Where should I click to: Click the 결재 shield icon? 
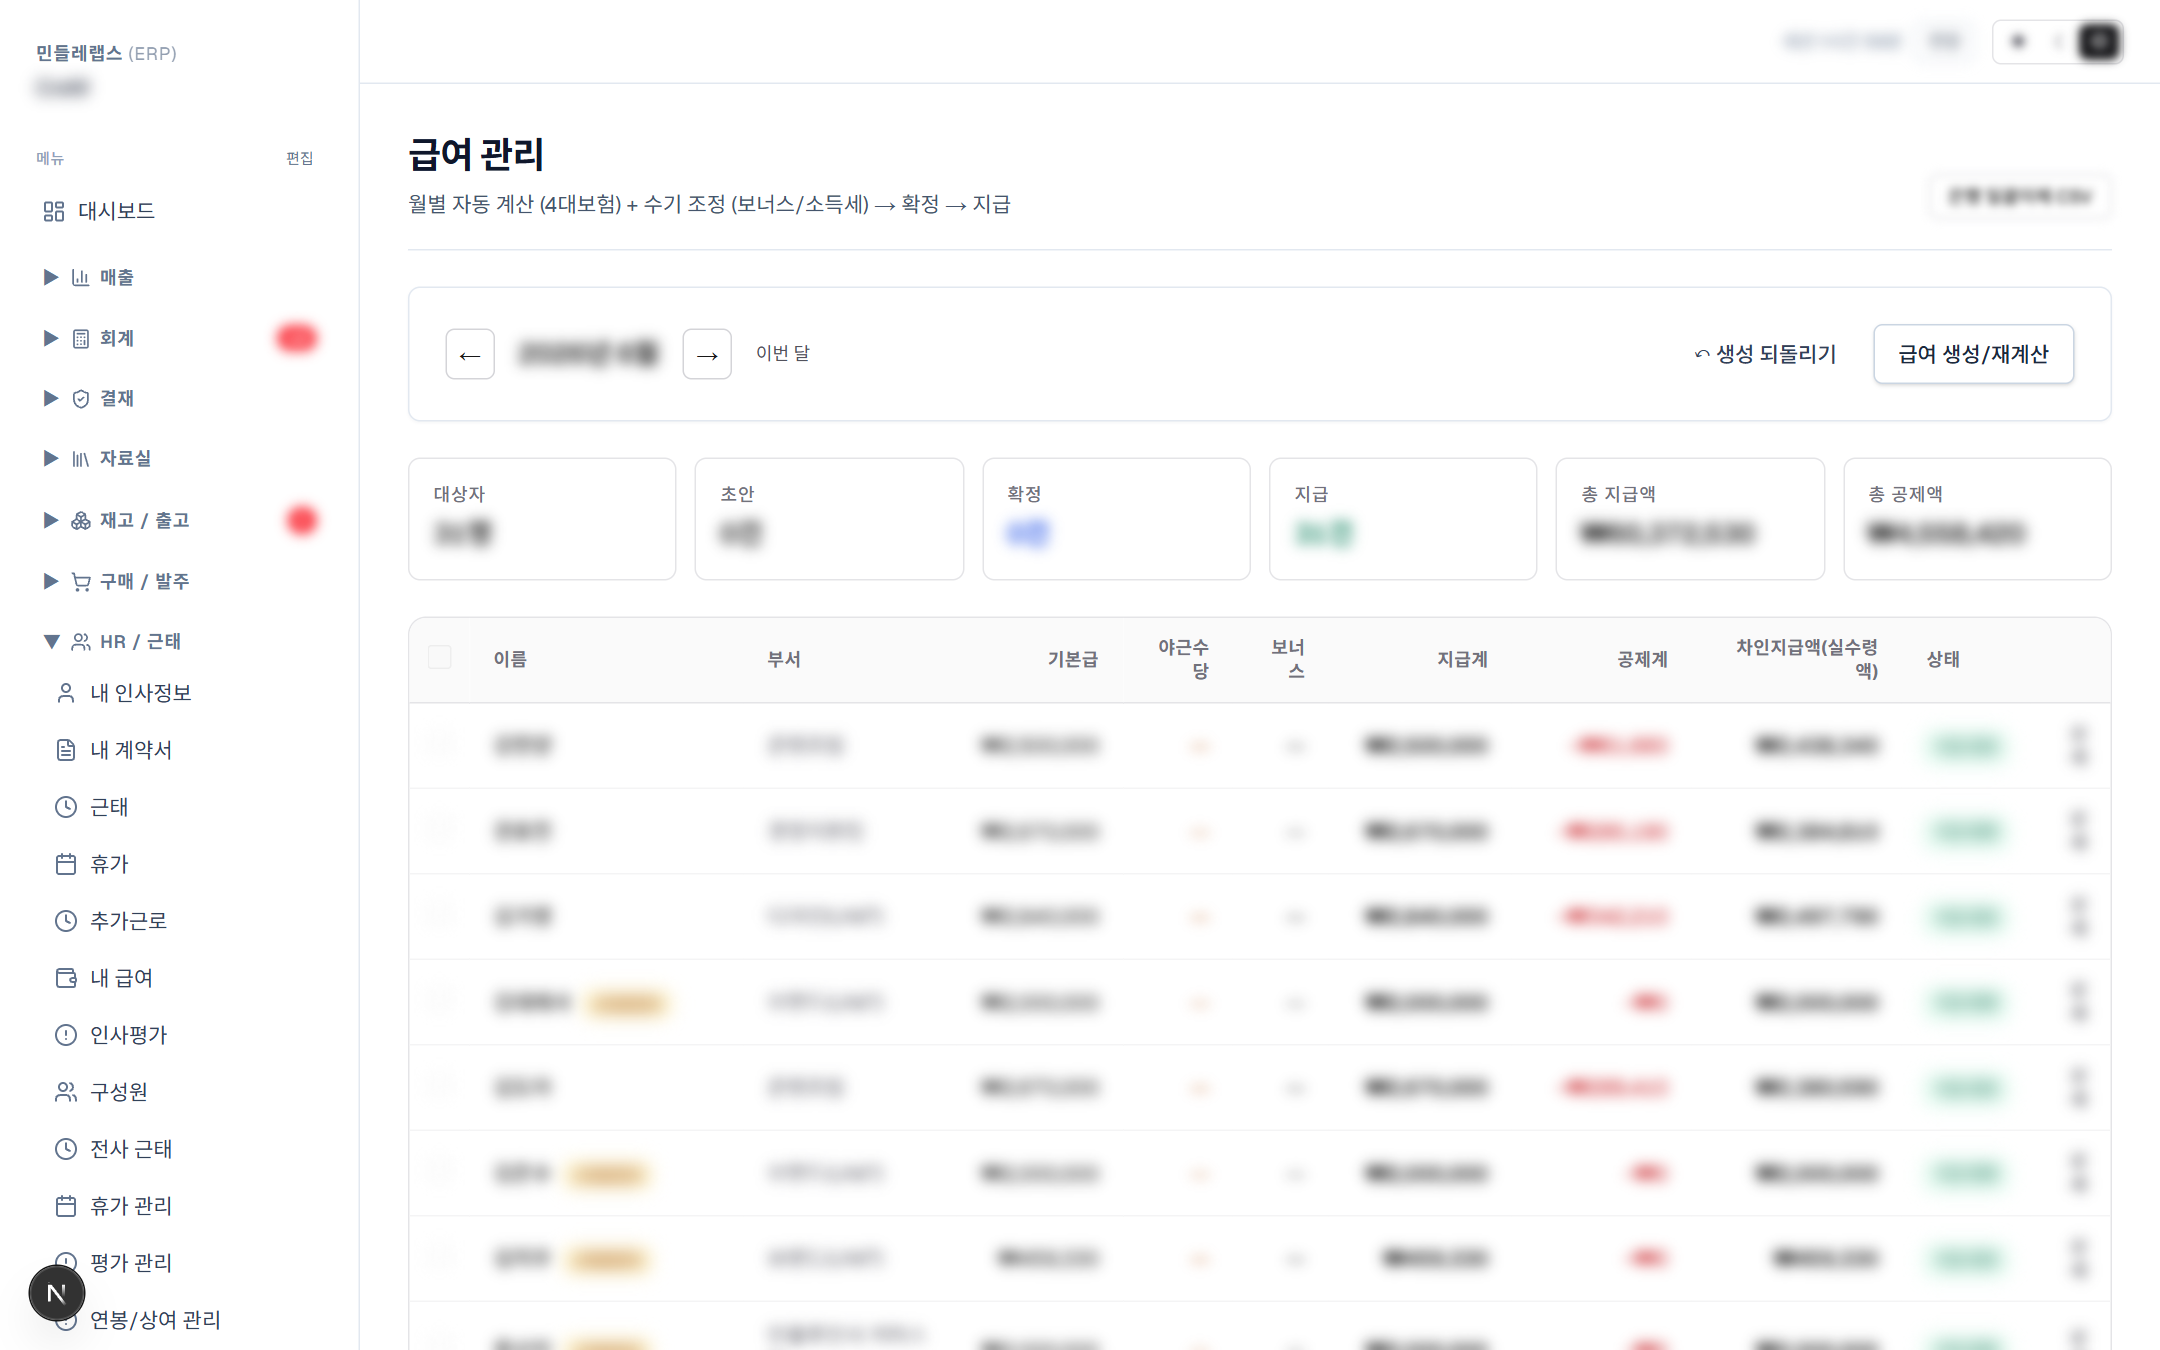pos(80,398)
